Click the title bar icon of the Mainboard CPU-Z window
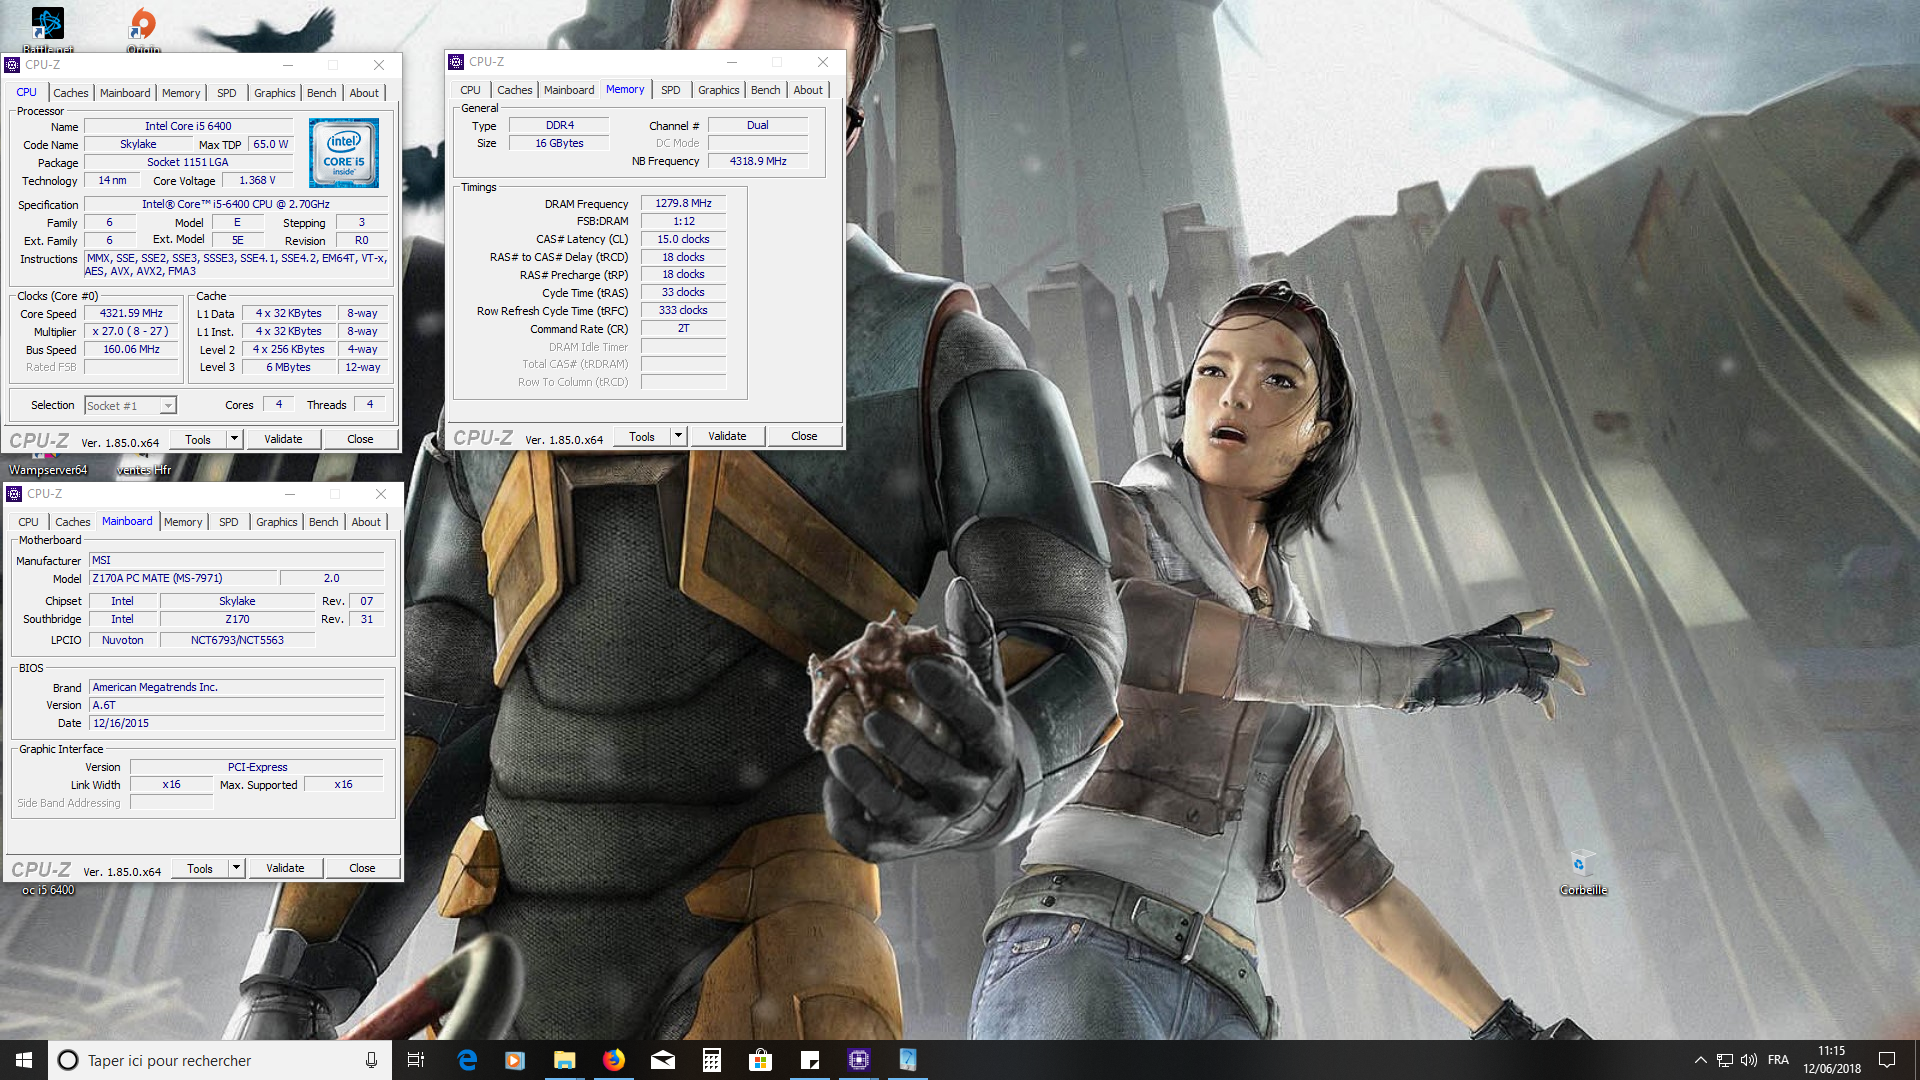The width and height of the screenshot is (1920, 1080). coord(14,494)
